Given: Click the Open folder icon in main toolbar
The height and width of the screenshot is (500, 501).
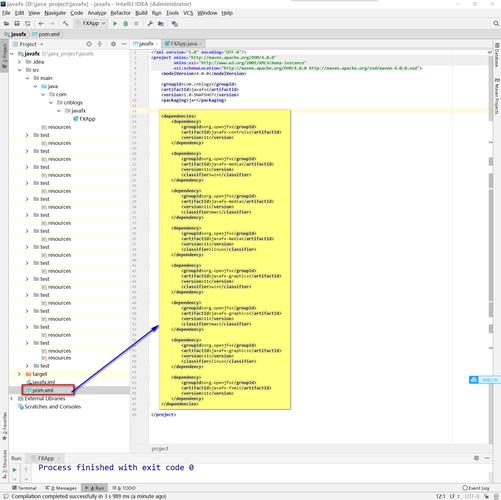Looking at the screenshot, I should [6, 24].
